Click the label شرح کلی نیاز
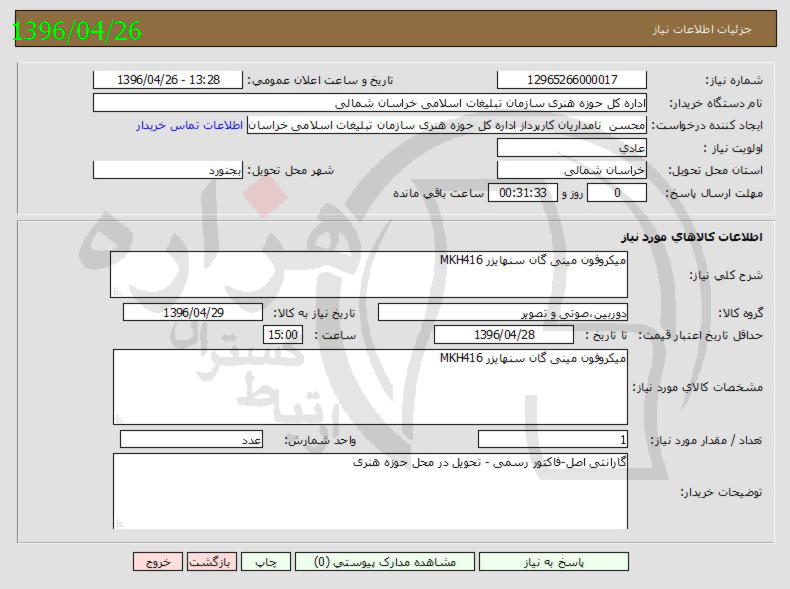Screen dimensions: 790x589 pos(726,275)
